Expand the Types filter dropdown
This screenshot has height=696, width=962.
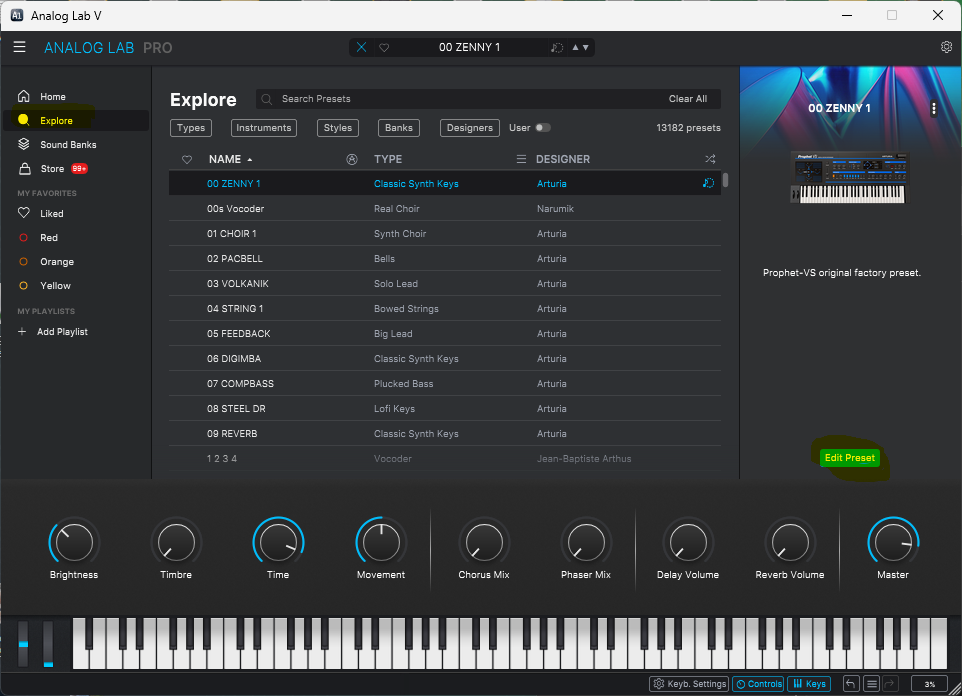(191, 128)
